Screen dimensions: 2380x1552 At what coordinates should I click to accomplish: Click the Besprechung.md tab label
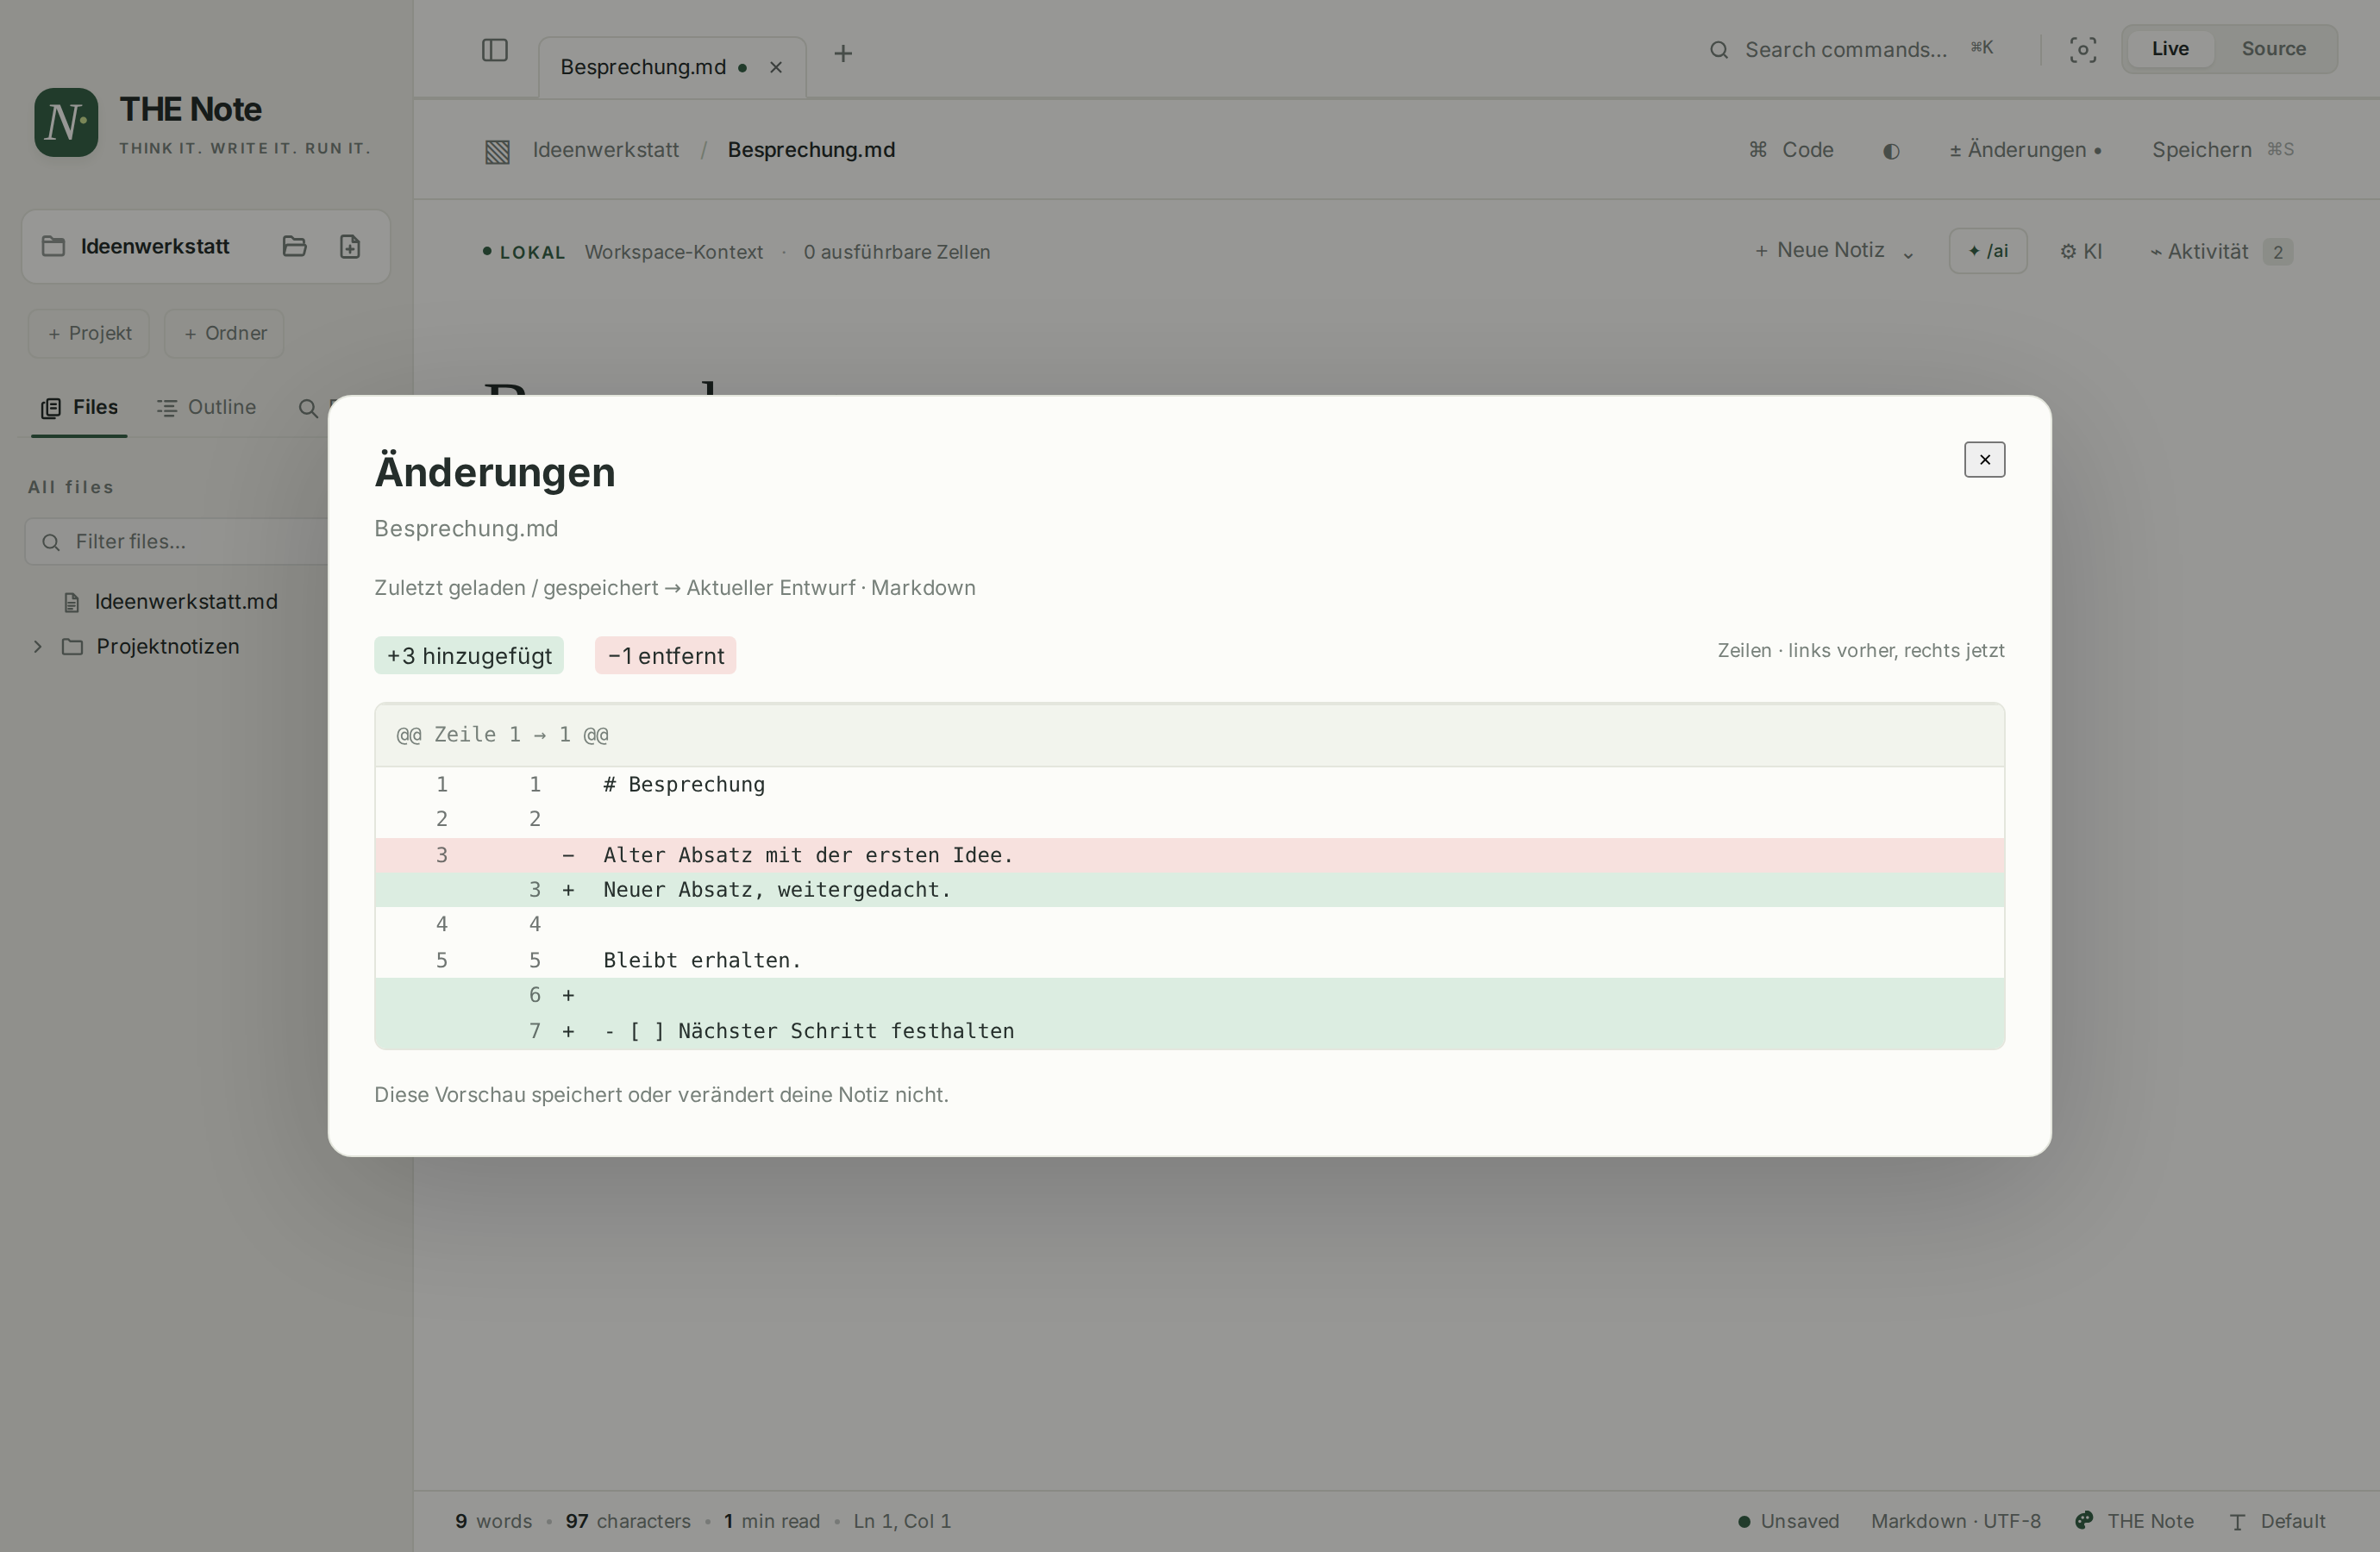coord(643,67)
